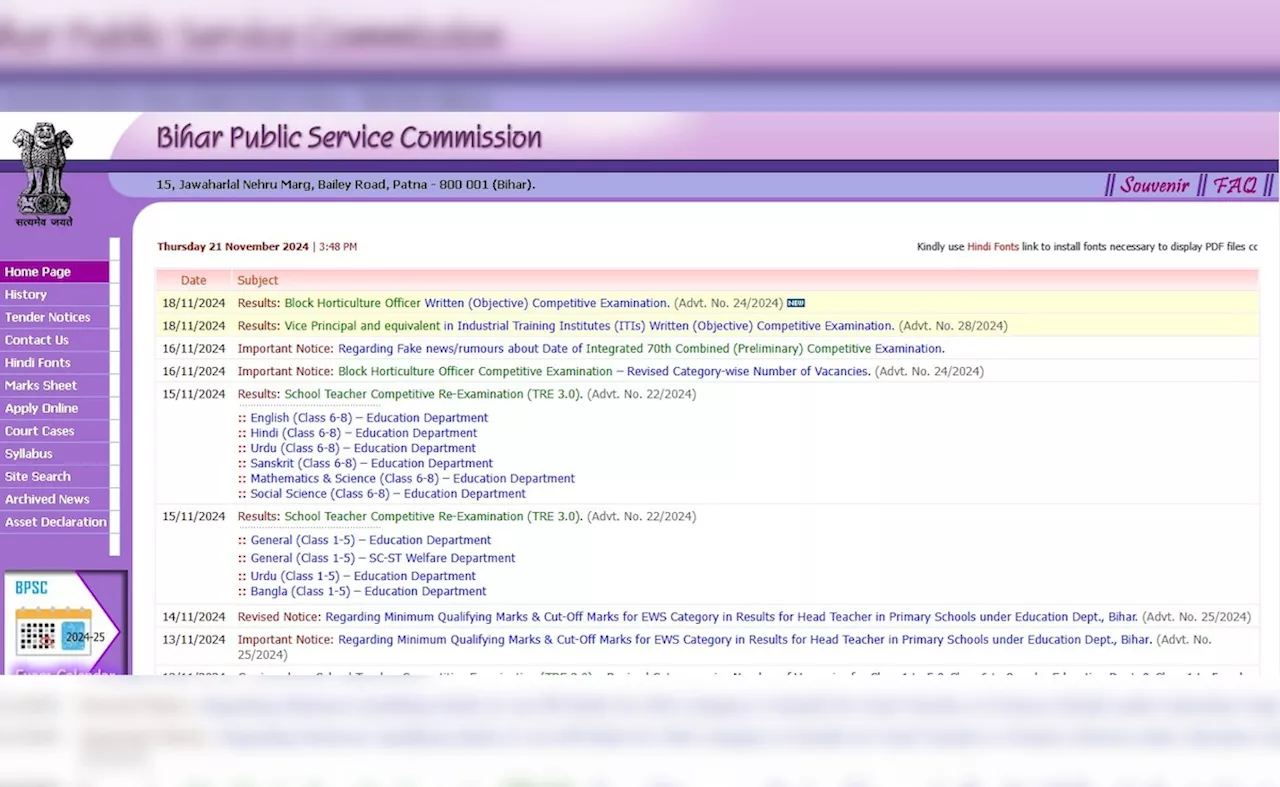Click the Date column header
The image size is (1280, 787).
(x=193, y=281)
